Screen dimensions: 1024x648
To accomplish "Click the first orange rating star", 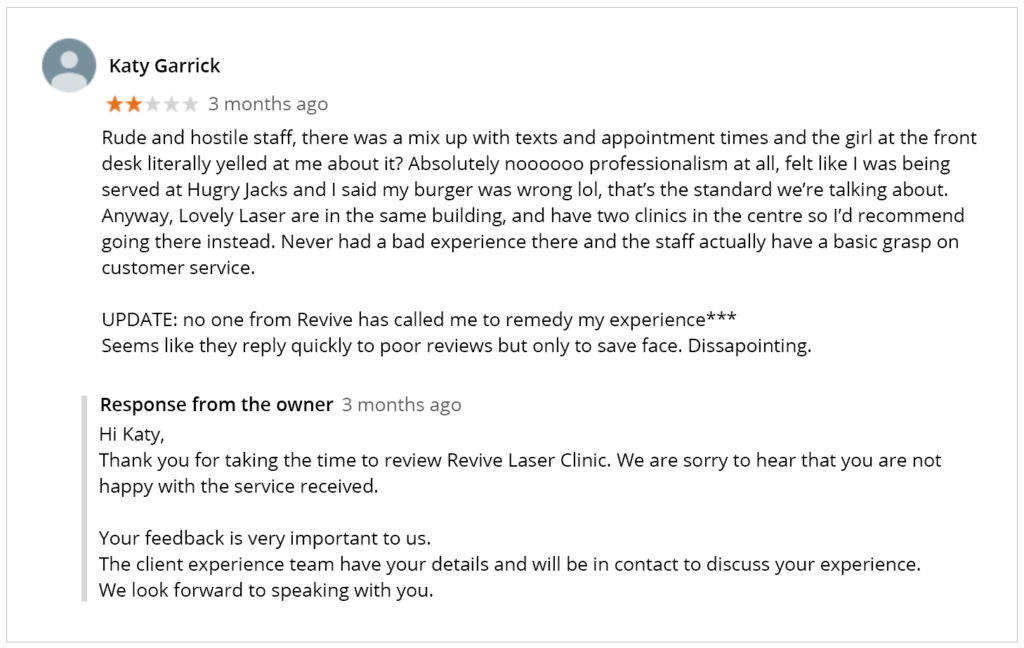I will point(115,104).
